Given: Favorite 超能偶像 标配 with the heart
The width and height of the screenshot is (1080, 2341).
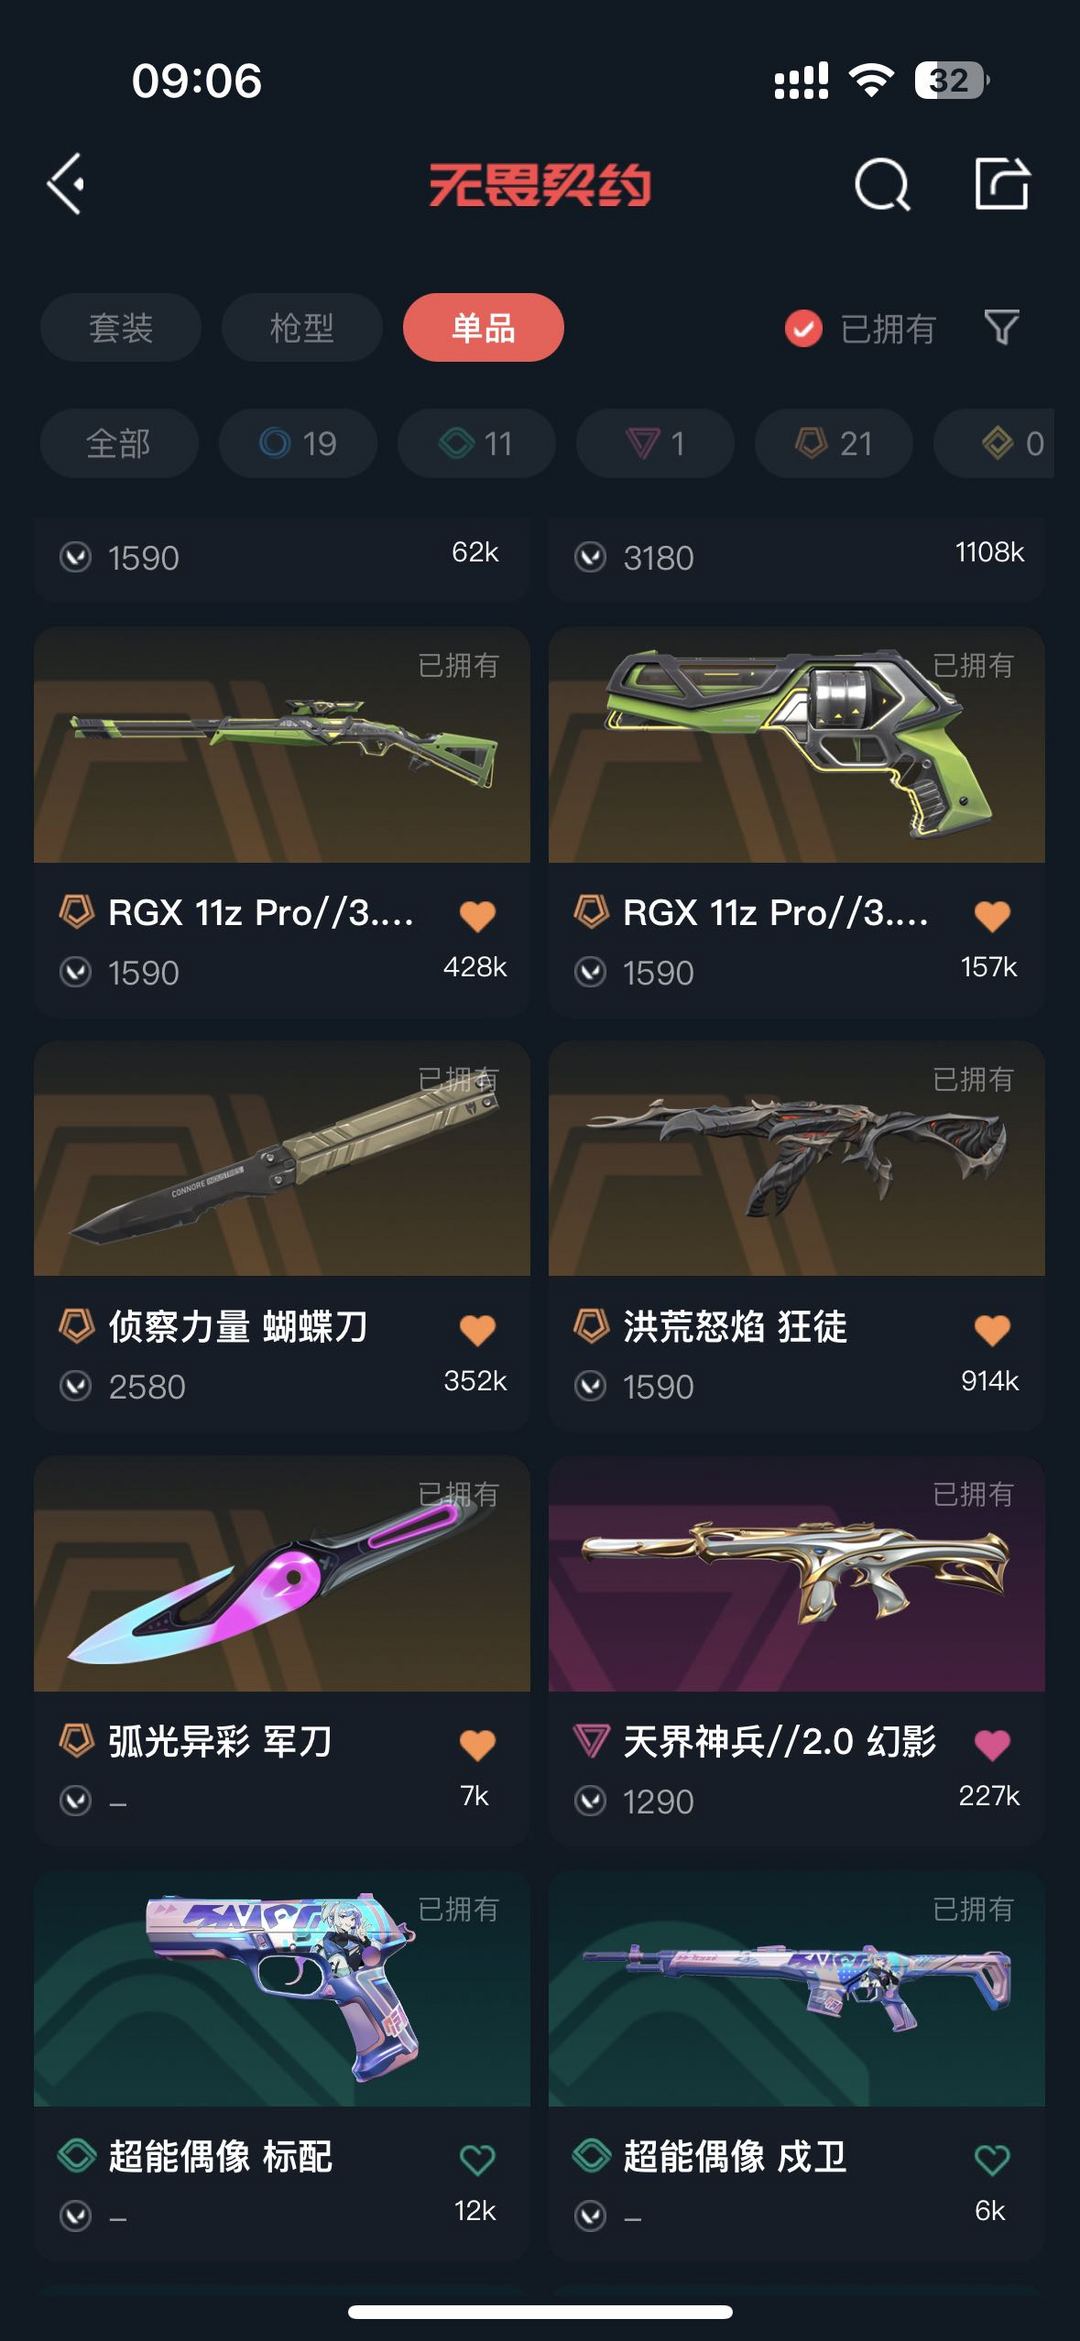Looking at the screenshot, I should [477, 2160].
